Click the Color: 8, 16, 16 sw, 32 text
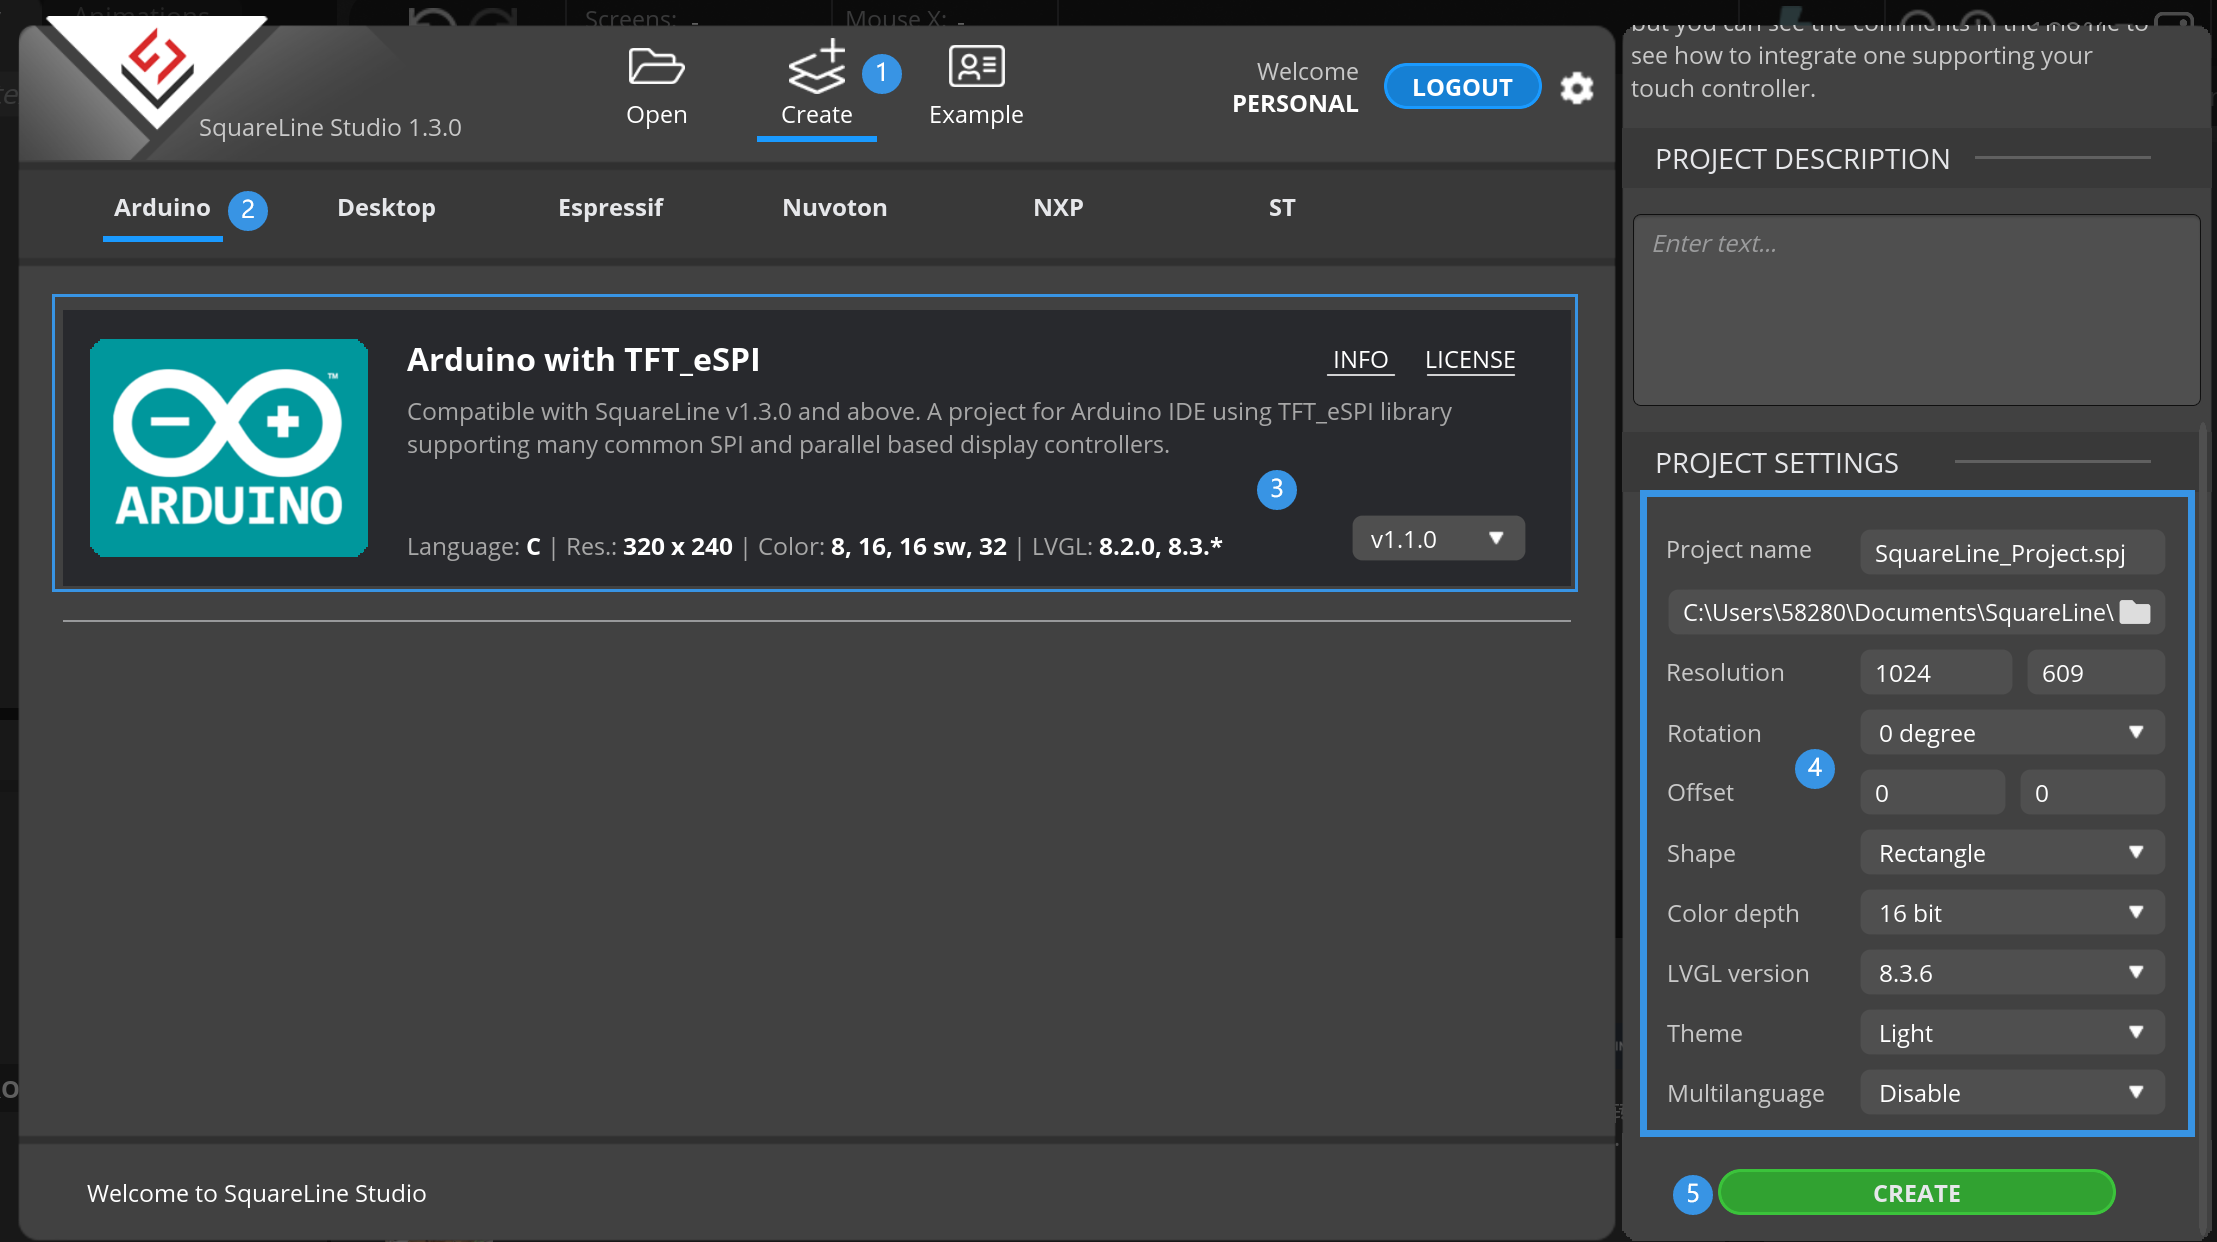The image size is (2217, 1242). 882,547
